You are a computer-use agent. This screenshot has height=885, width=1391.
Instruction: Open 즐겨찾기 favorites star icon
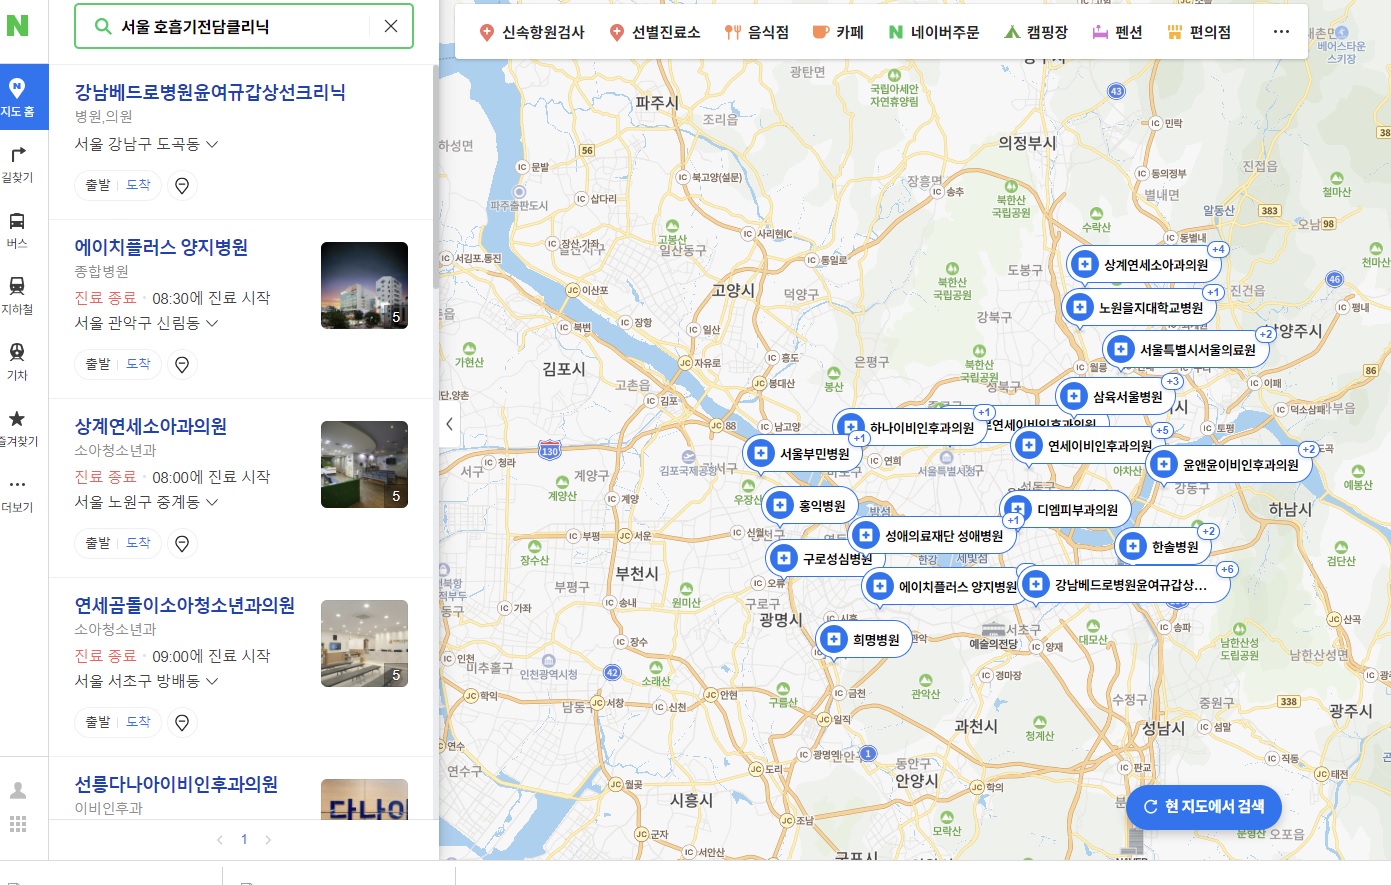[17, 428]
